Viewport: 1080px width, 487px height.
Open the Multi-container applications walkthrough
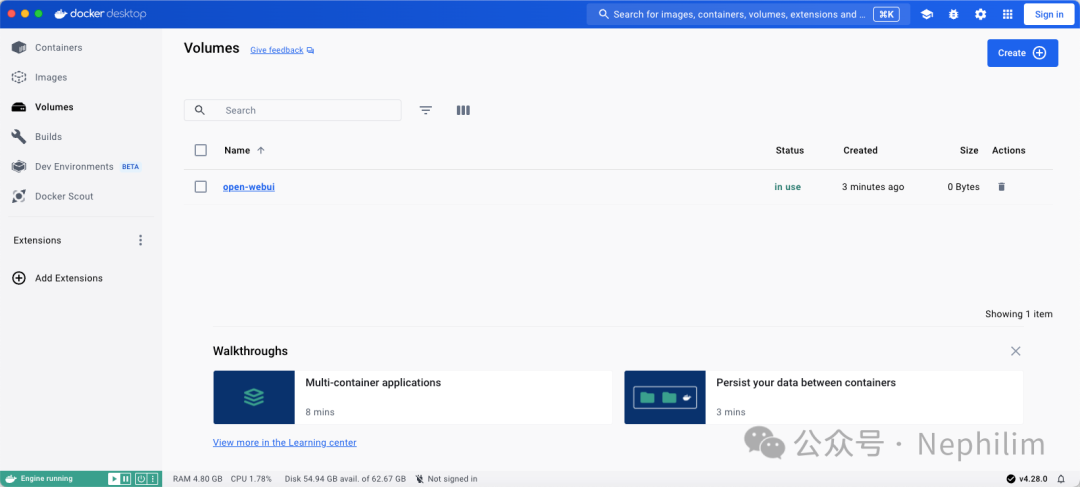click(413, 397)
